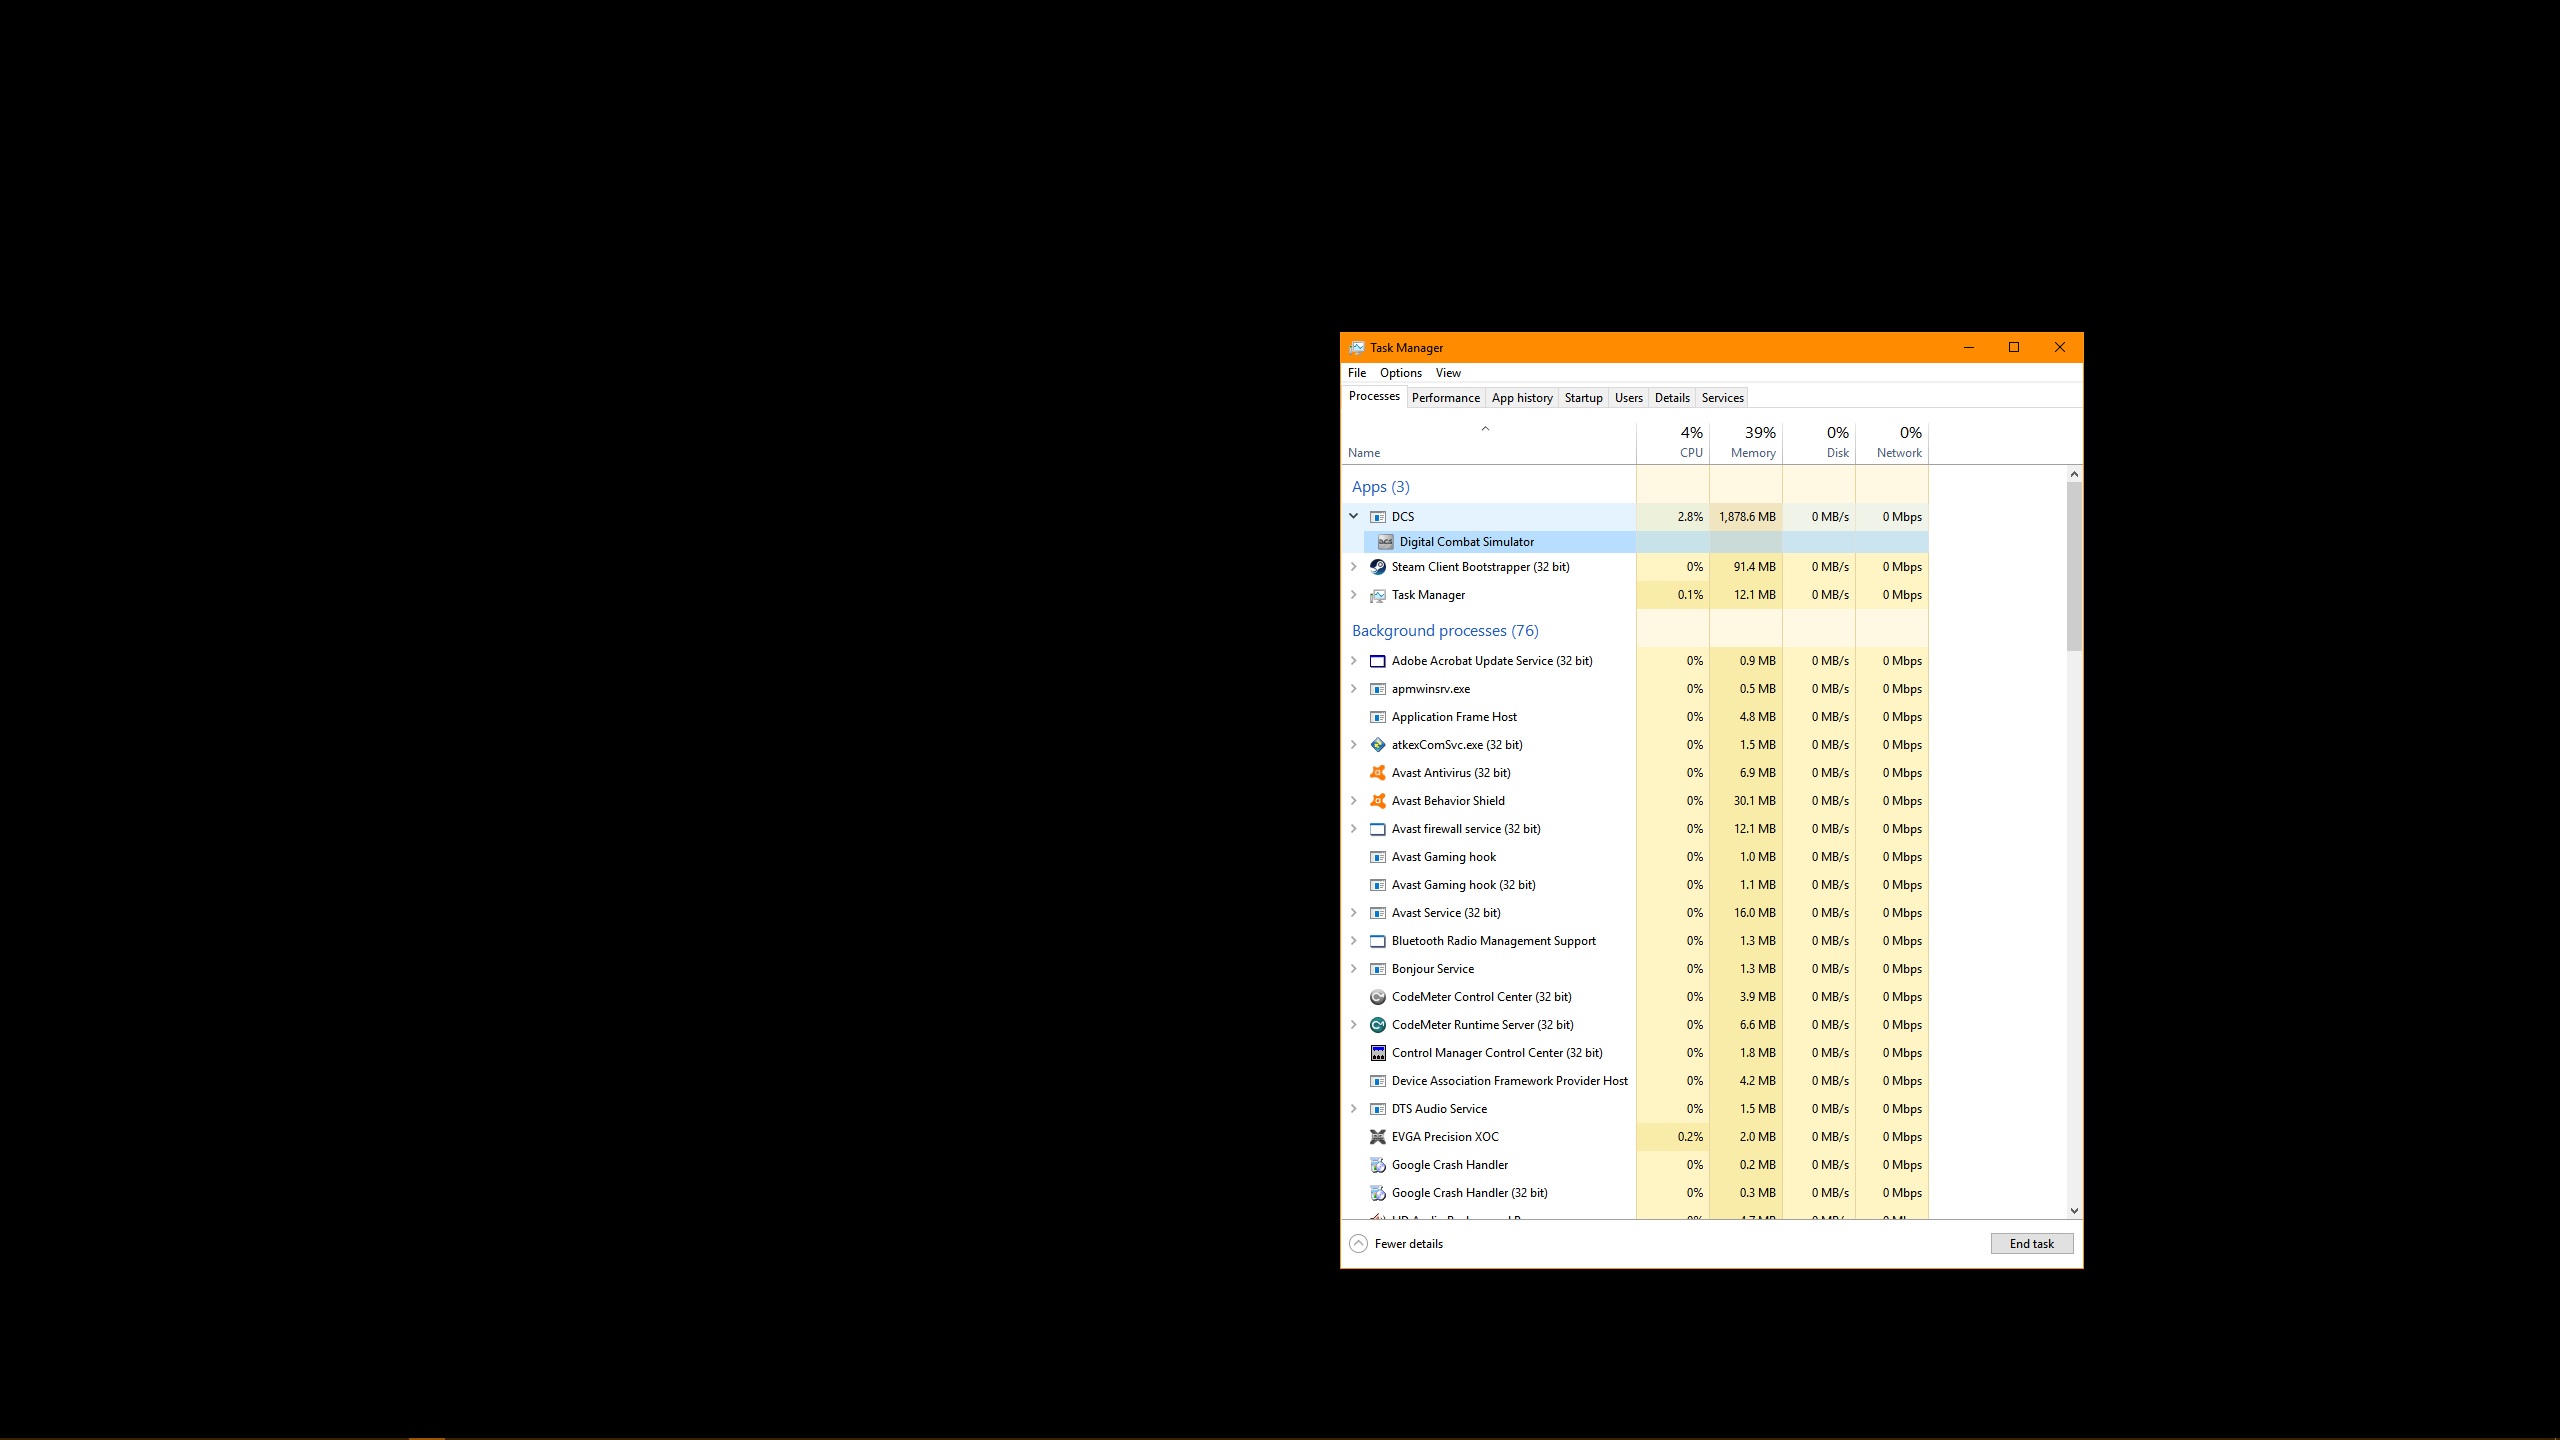The width and height of the screenshot is (2560, 1440).
Task: Click the Digital Combat Simulator window icon
Action: click(x=1385, y=542)
